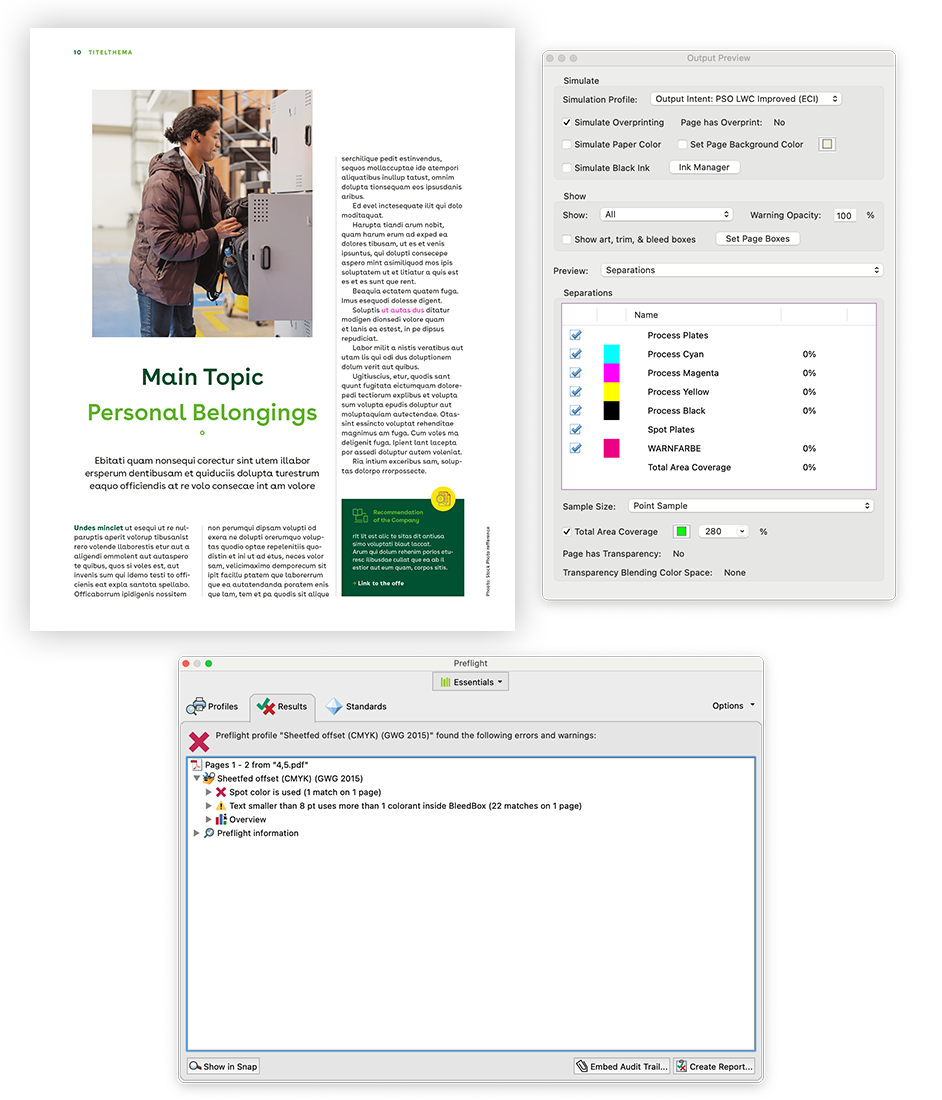Click the Process Cyan color swatch

pyautogui.click(x=612, y=354)
